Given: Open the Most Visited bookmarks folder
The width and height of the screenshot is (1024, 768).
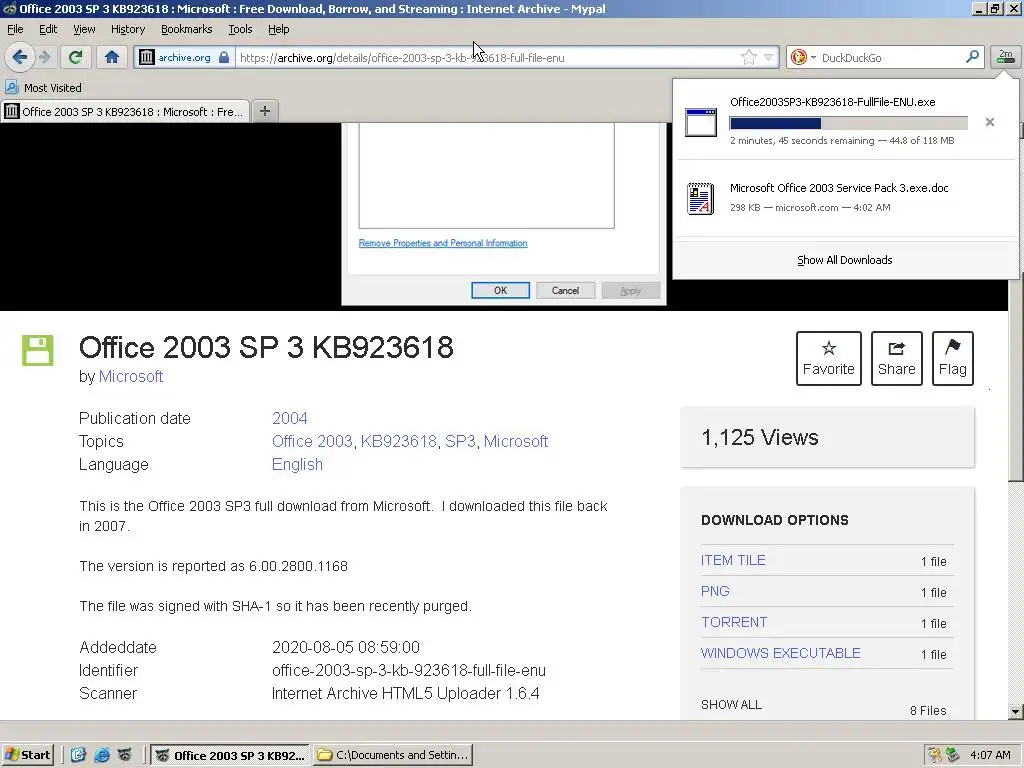Looking at the screenshot, I should 43,88.
